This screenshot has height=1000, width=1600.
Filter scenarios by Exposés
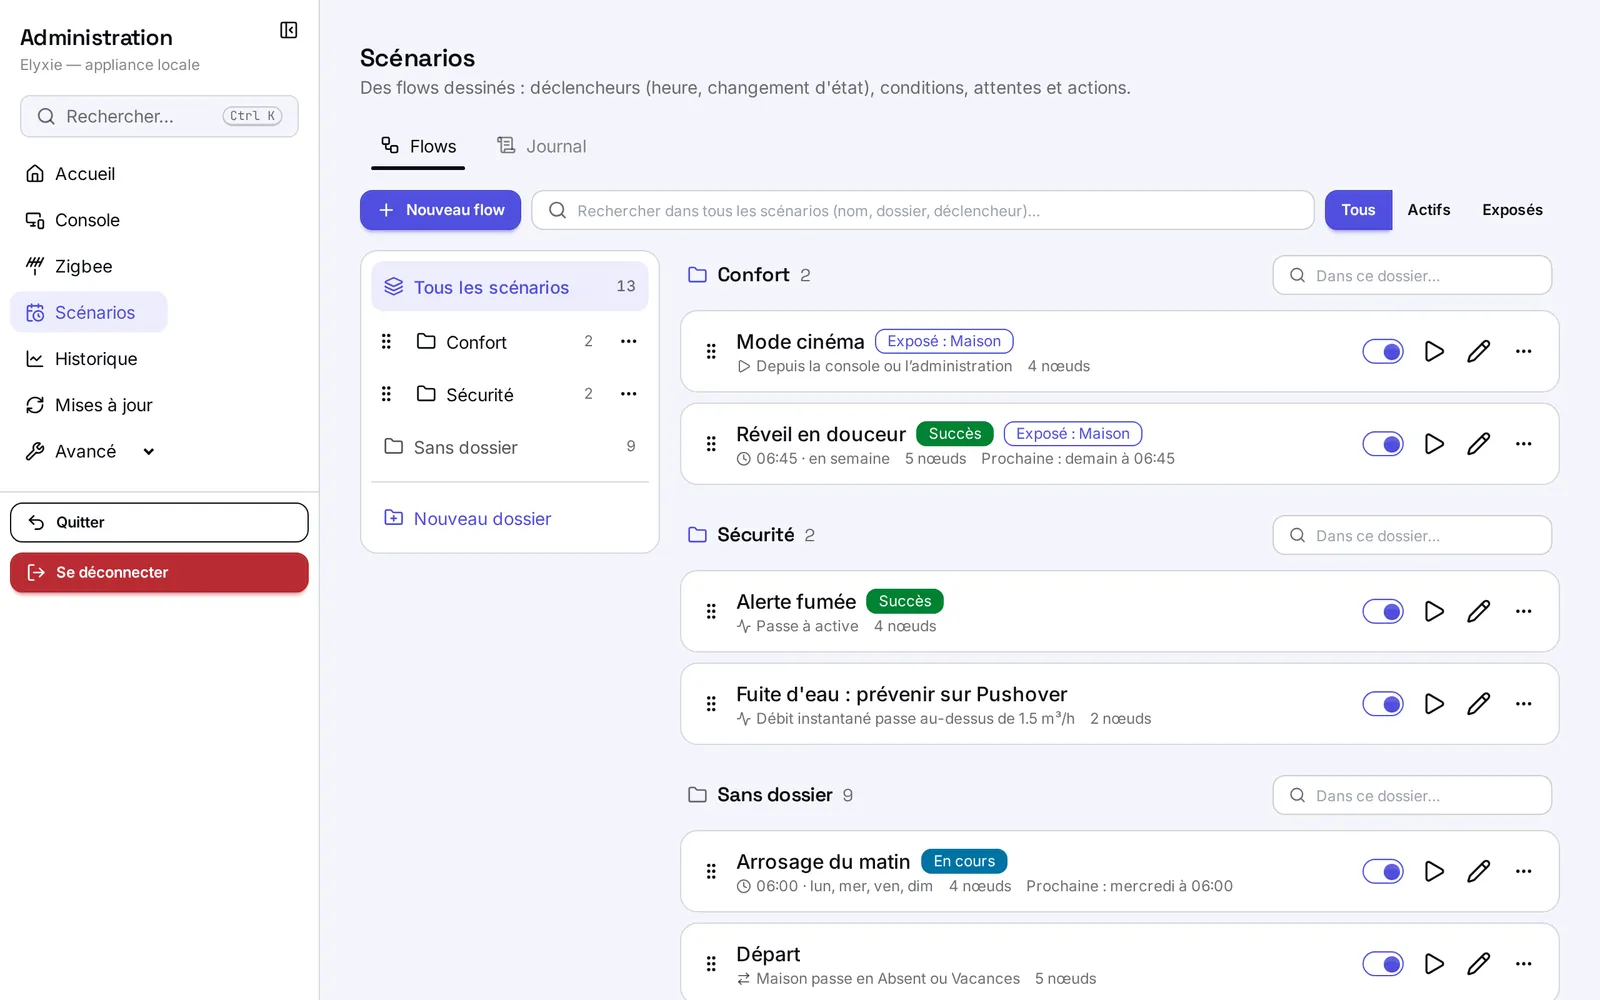point(1512,210)
